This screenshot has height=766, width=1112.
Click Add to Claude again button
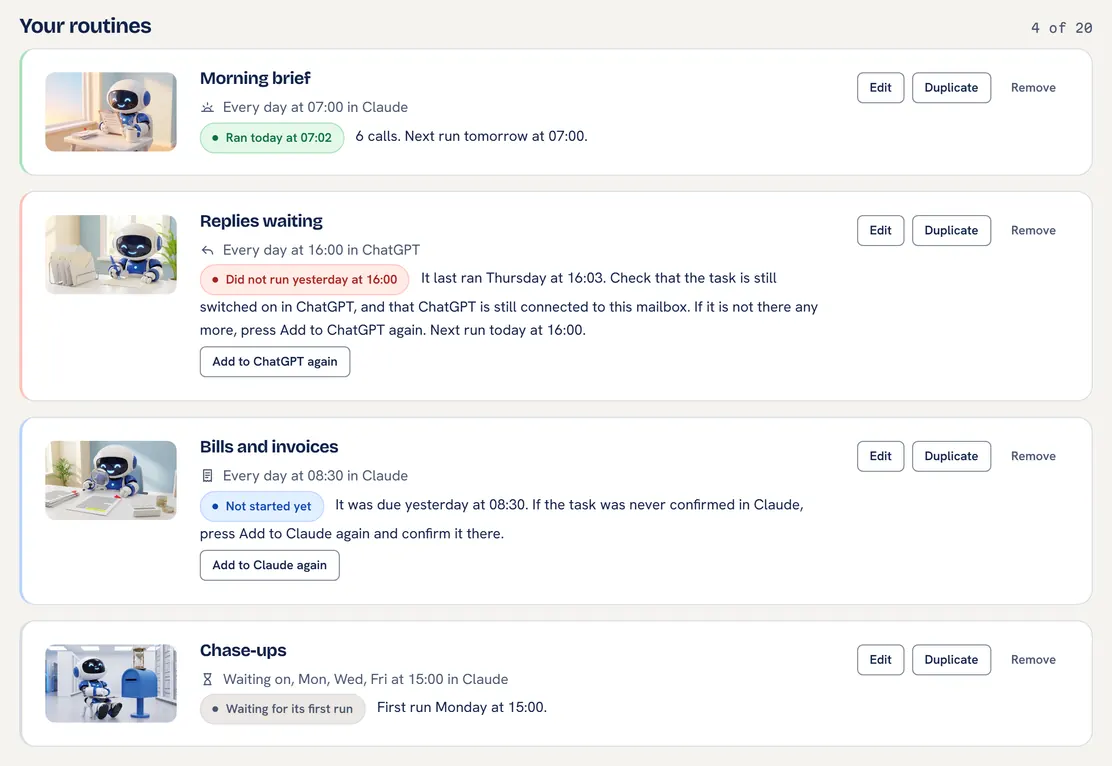pyautogui.click(x=269, y=565)
